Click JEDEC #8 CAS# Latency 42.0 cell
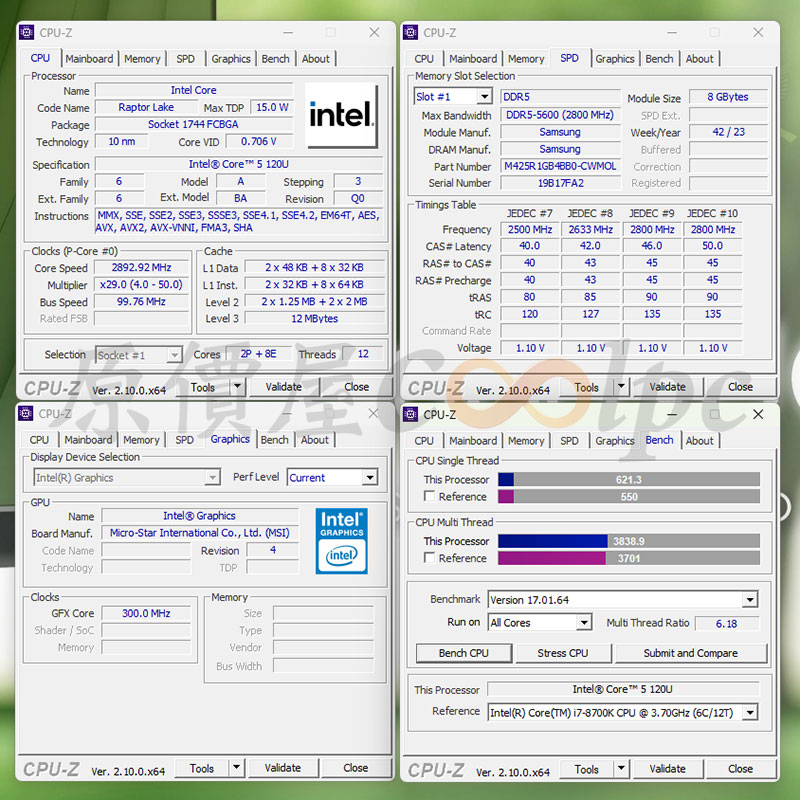The image size is (800, 800). pos(590,246)
